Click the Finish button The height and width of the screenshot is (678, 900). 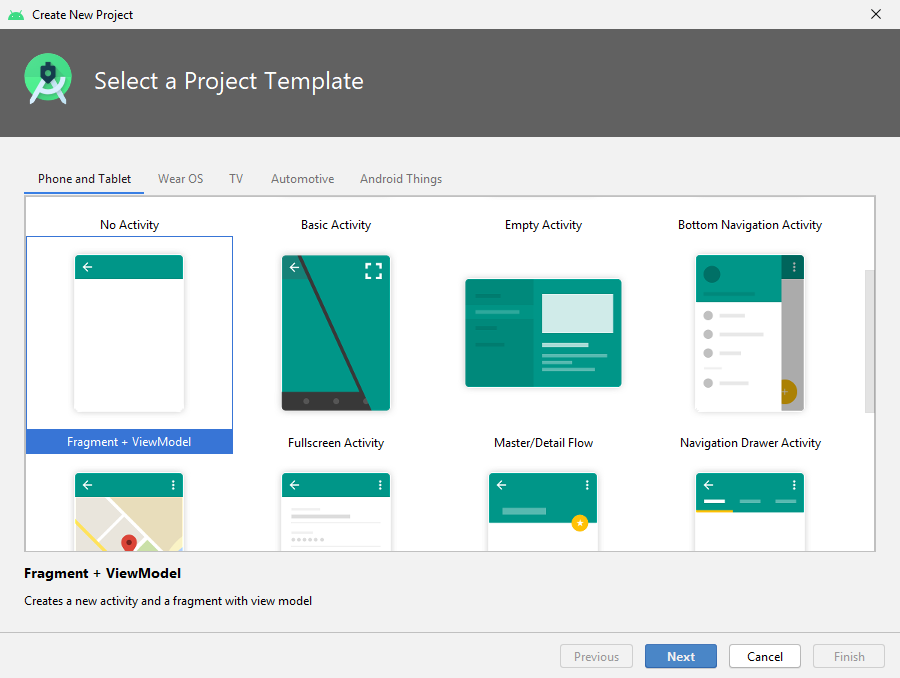tap(849, 657)
